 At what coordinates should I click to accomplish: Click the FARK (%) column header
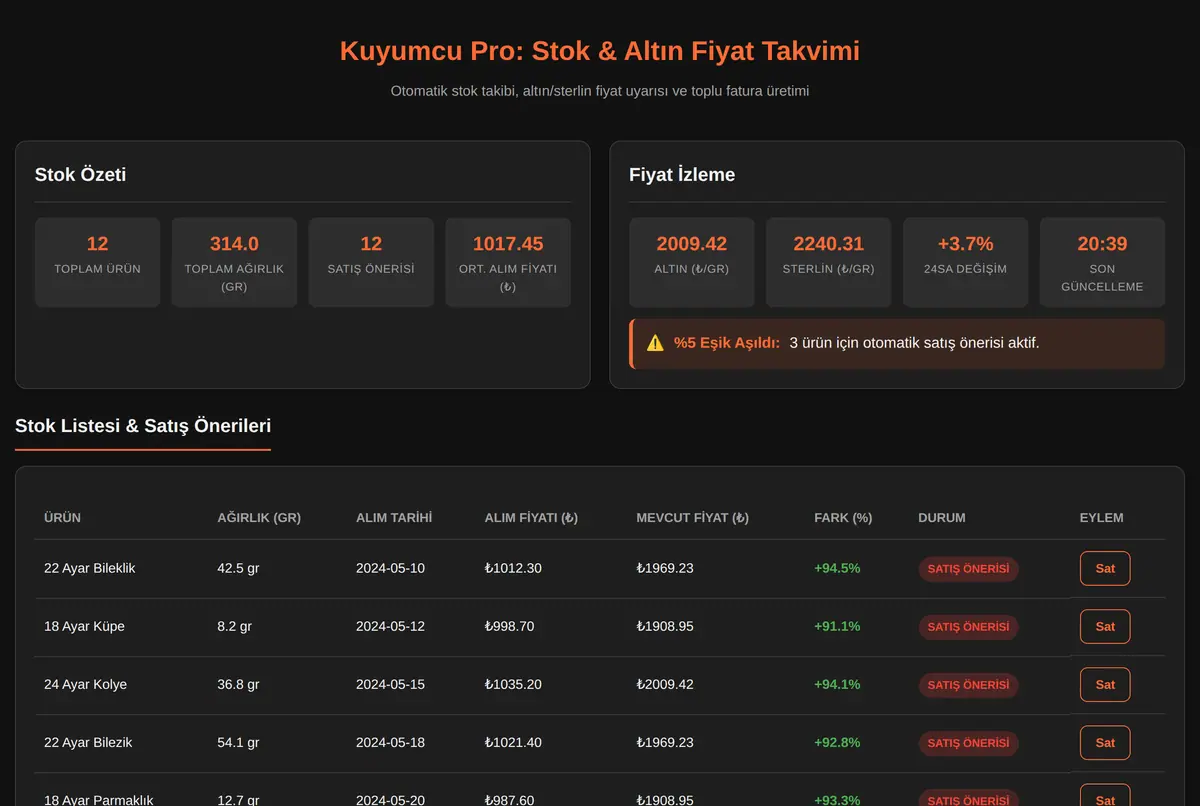[843, 518]
